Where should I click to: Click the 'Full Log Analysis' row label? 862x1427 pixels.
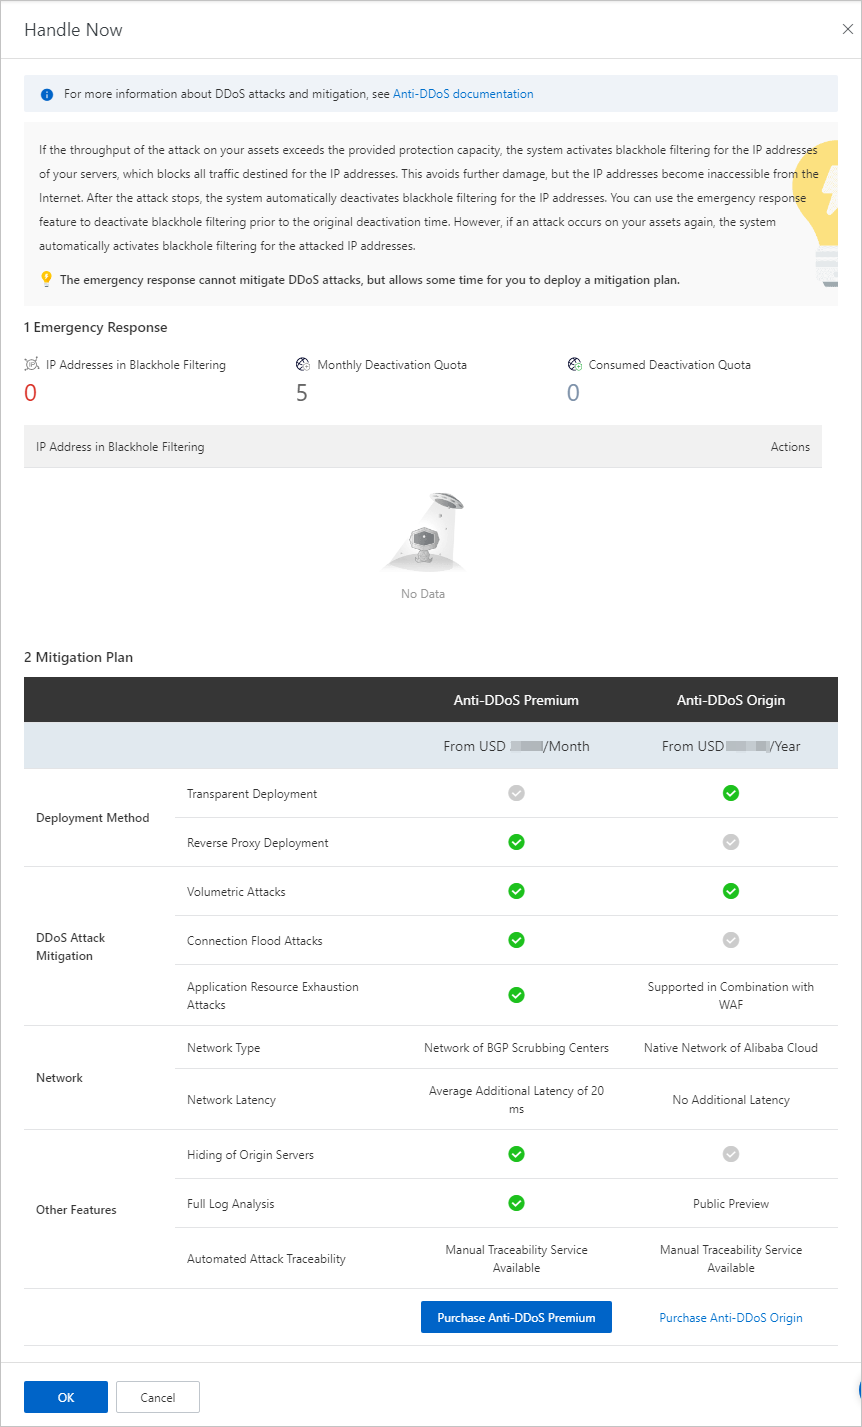[231, 1204]
